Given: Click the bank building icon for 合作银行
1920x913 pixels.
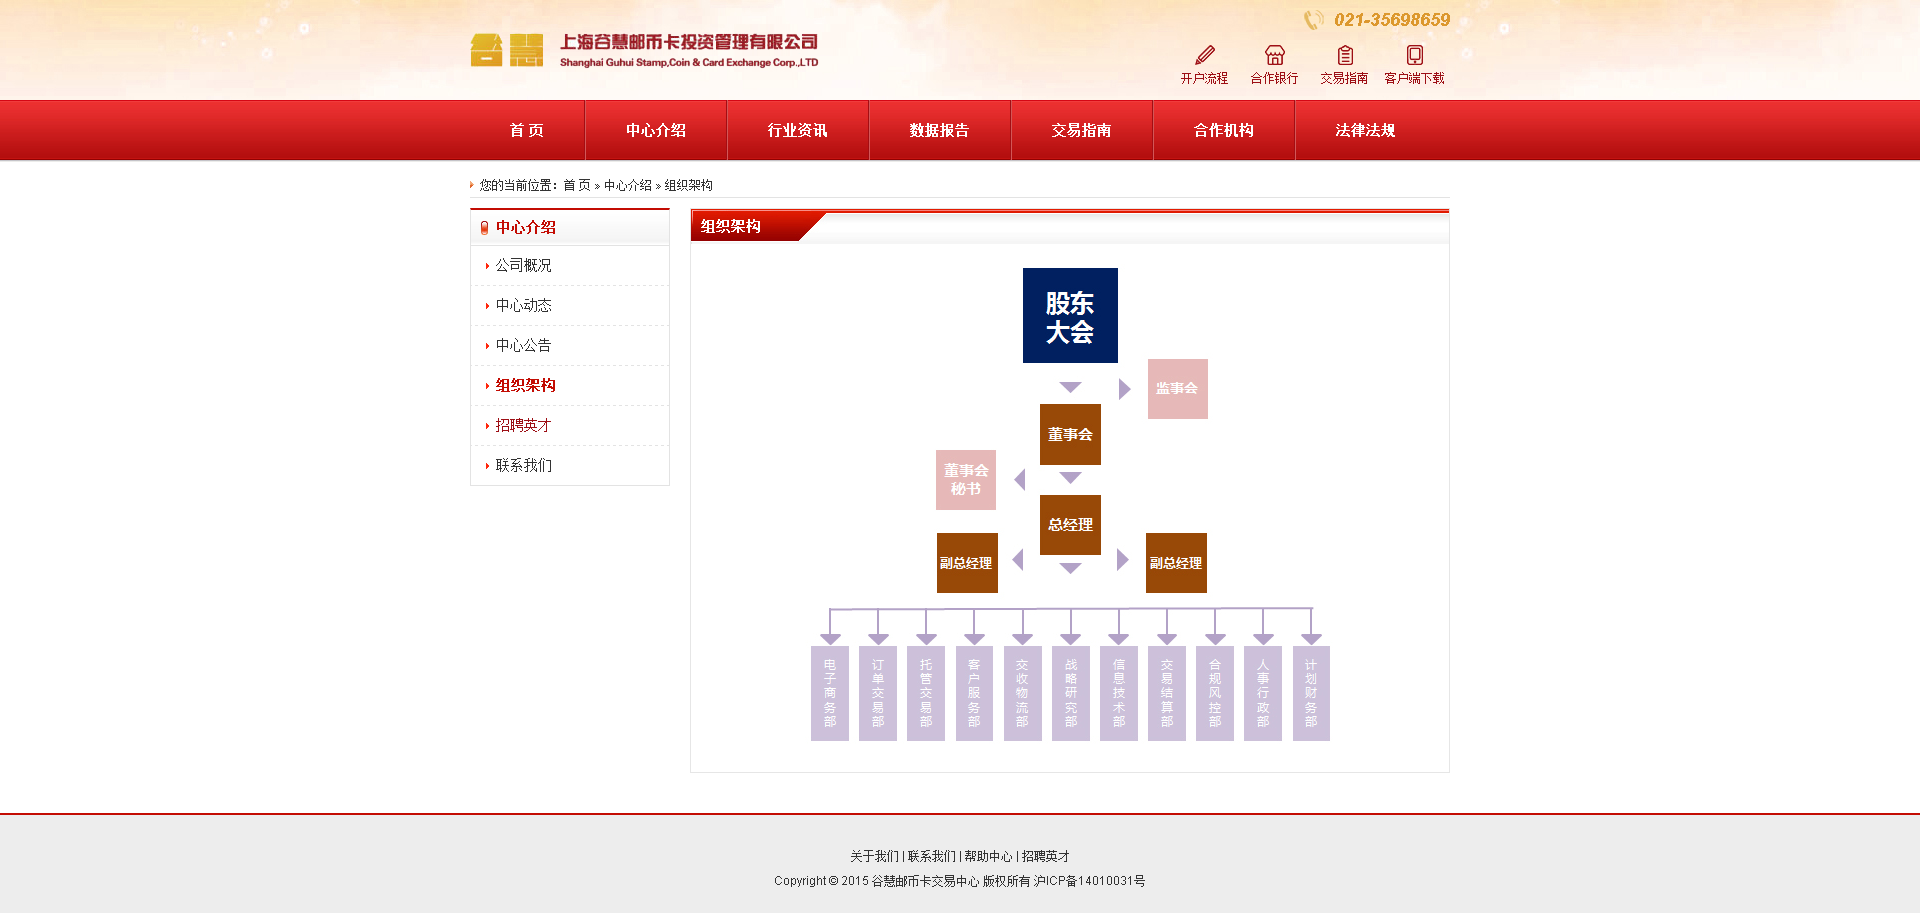Looking at the screenshot, I should point(1274,55).
